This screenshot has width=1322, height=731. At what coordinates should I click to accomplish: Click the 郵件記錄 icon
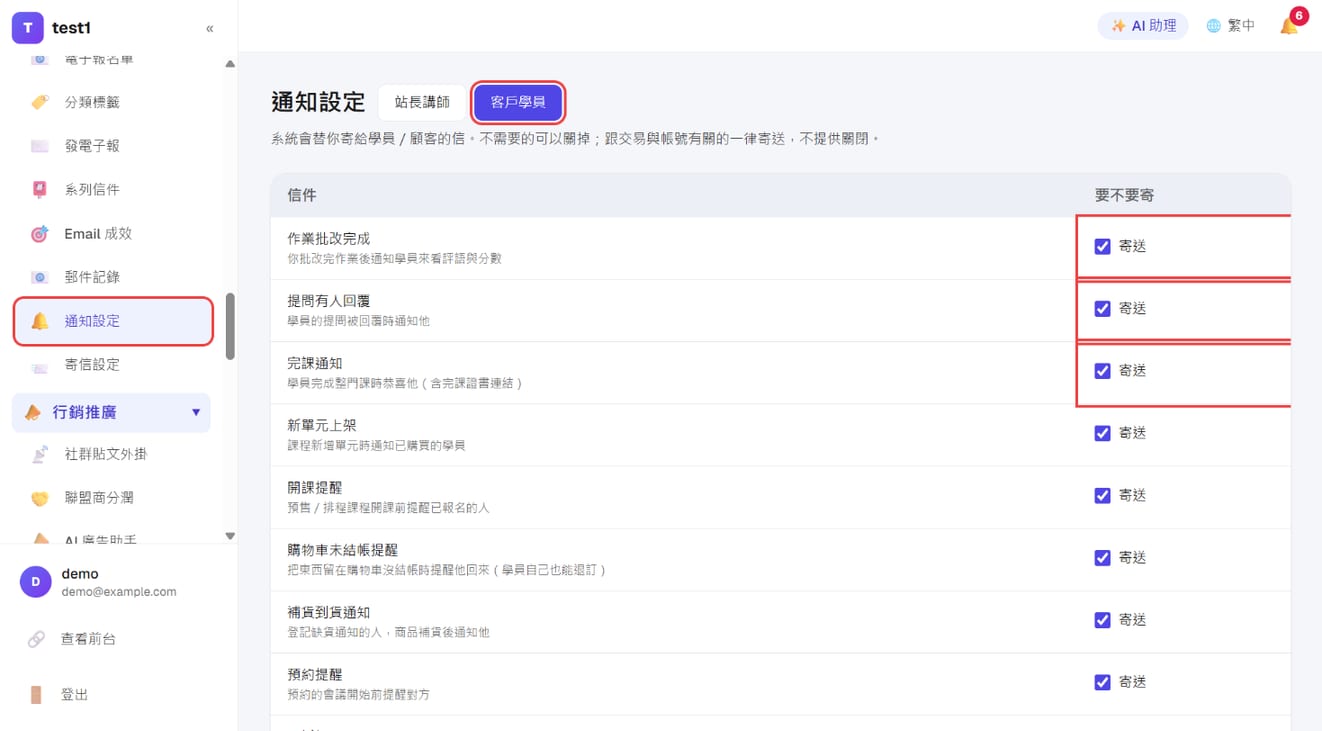pyautogui.click(x=40, y=277)
